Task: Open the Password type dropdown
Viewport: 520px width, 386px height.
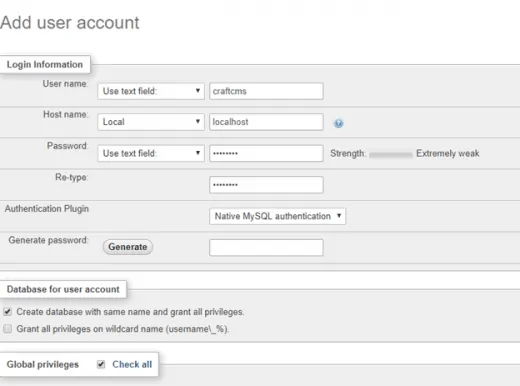Action: tap(151, 153)
